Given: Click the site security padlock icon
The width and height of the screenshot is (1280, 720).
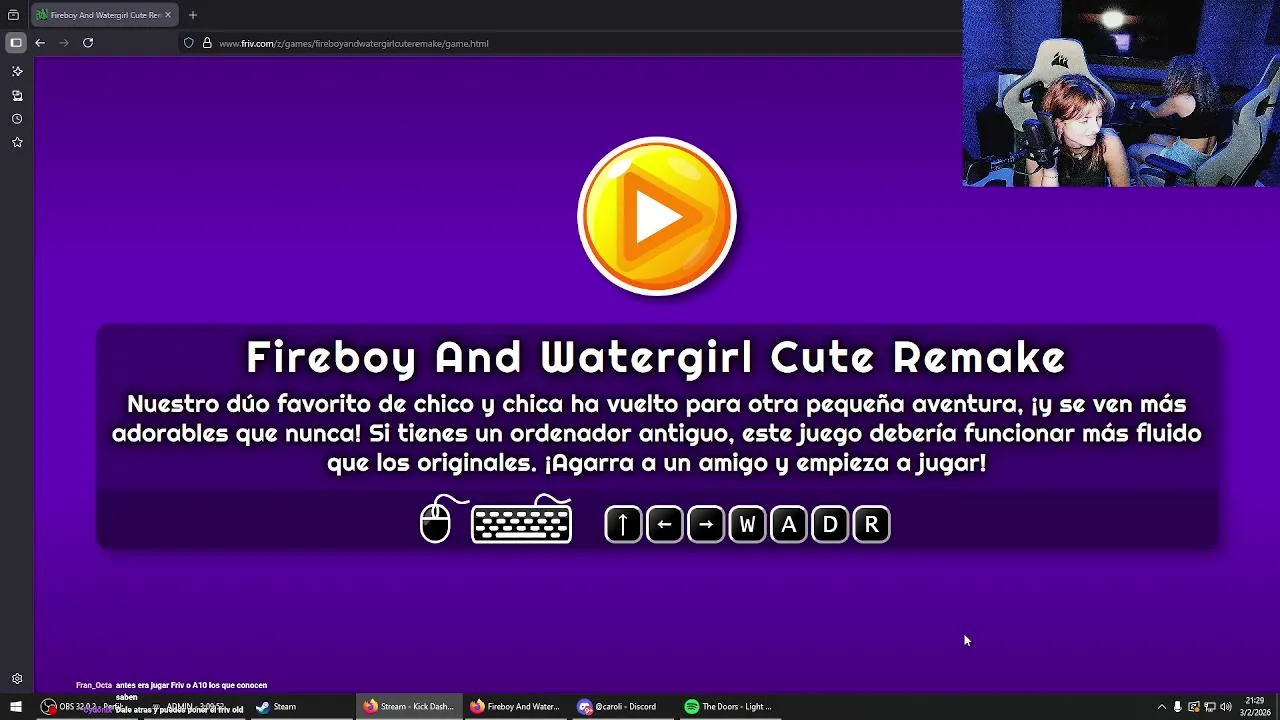Looking at the screenshot, I should [x=207, y=43].
